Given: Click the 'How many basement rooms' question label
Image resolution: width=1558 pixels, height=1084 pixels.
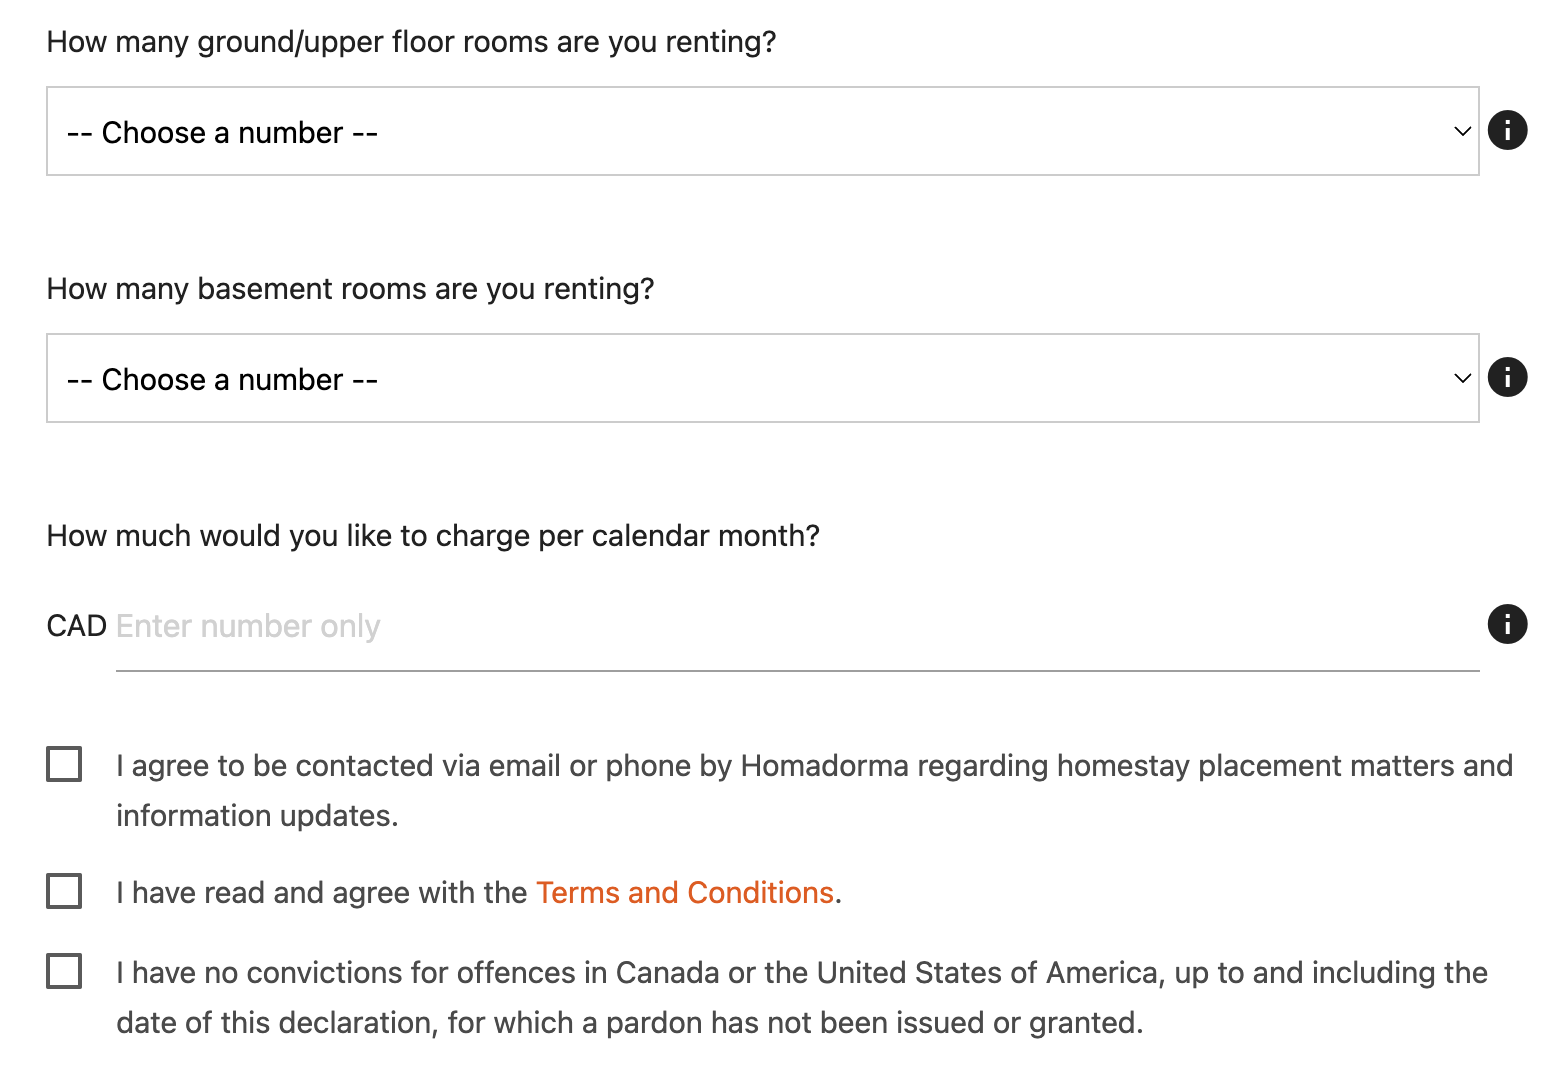Looking at the screenshot, I should pos(350,289).
